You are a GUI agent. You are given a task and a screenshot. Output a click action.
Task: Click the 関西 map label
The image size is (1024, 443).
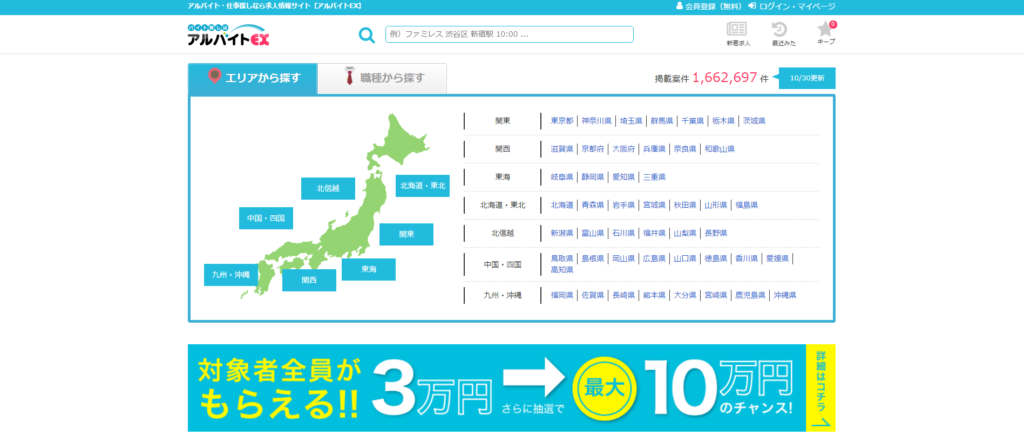point(309,280)
